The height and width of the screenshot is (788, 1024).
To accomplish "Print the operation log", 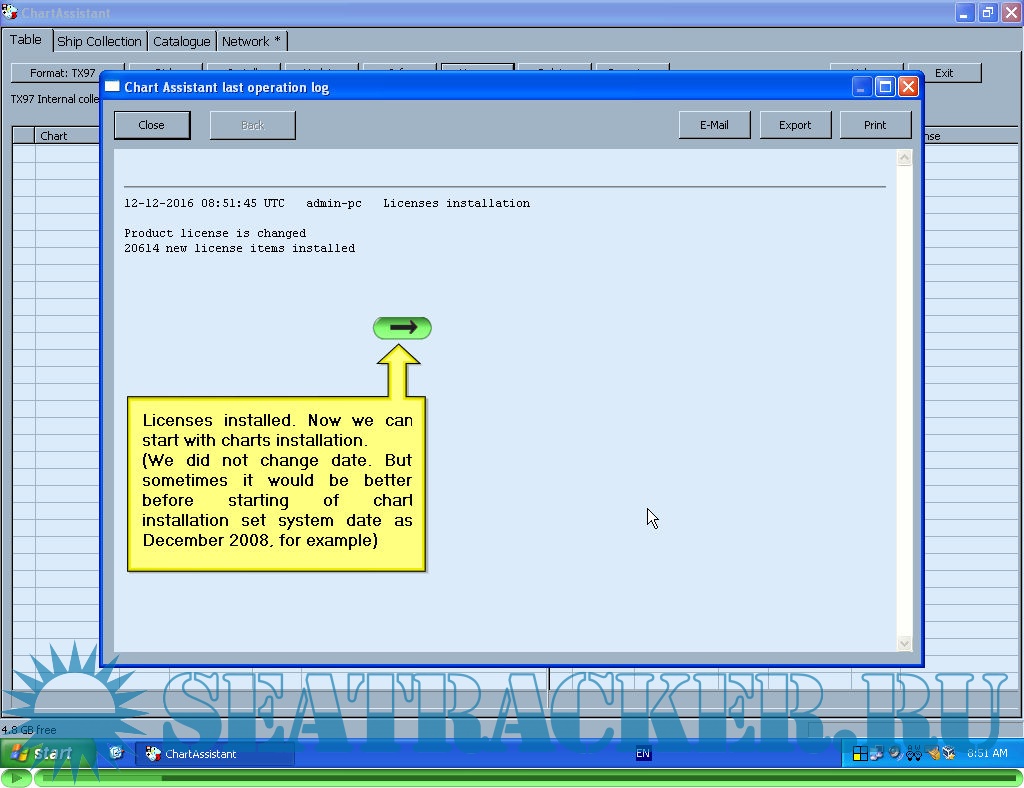I will 875,125.
